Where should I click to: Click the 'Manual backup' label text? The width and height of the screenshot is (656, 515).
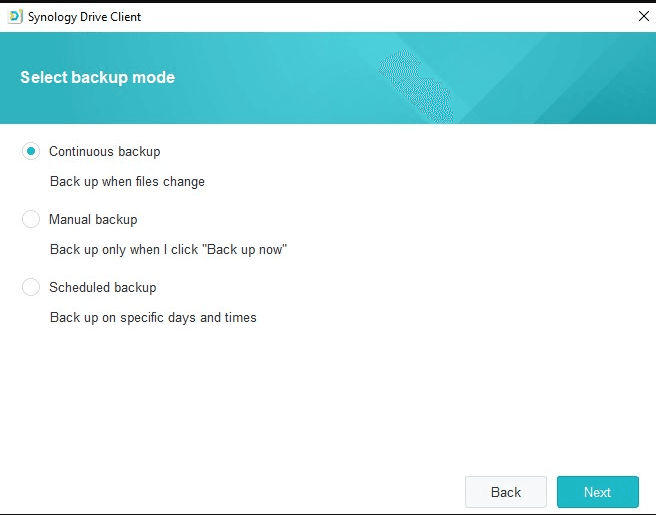point(93,219)
